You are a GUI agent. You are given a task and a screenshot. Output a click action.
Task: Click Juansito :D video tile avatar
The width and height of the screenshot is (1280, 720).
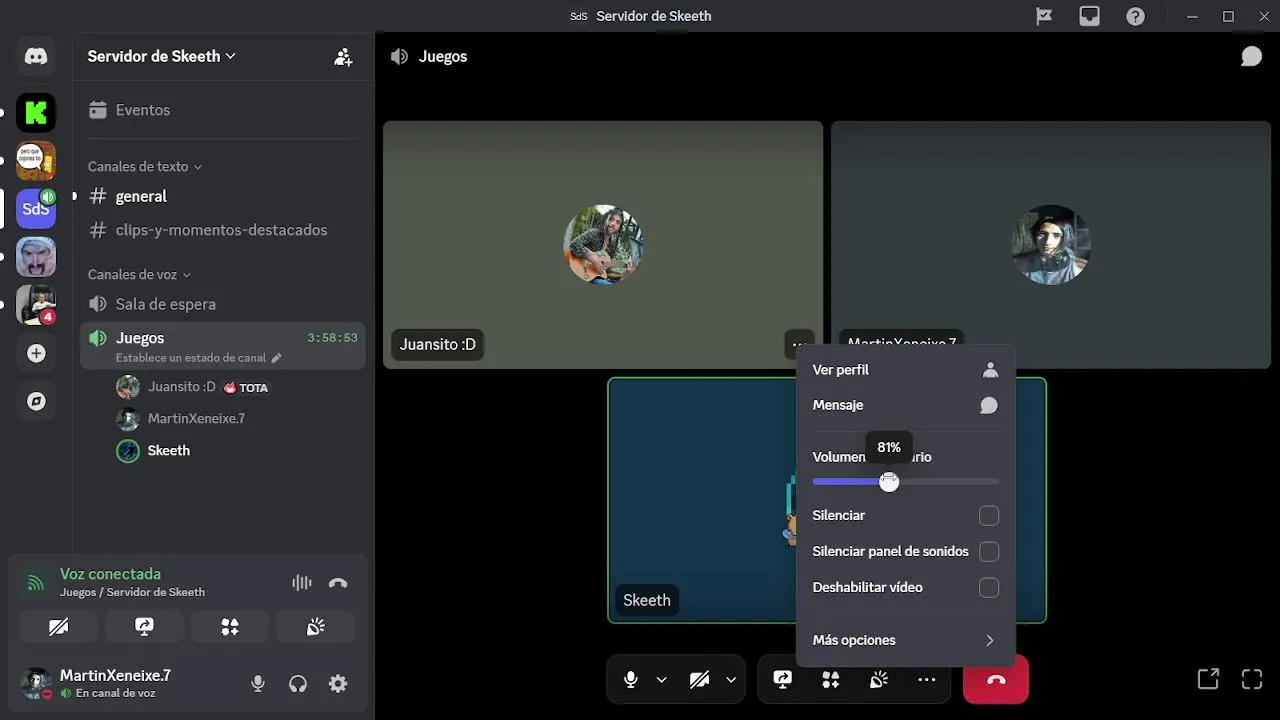pos(603,245)
